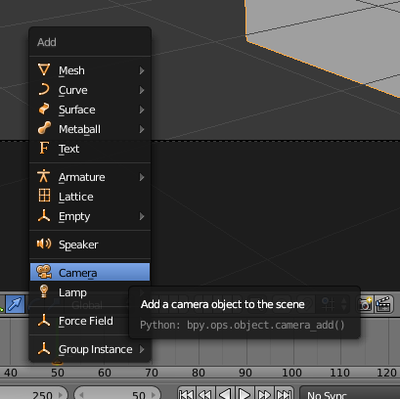The height and width of the screenshot is (399, 400).
Task: Expand the Empty submenu arrow
Action: pos(142,216)
